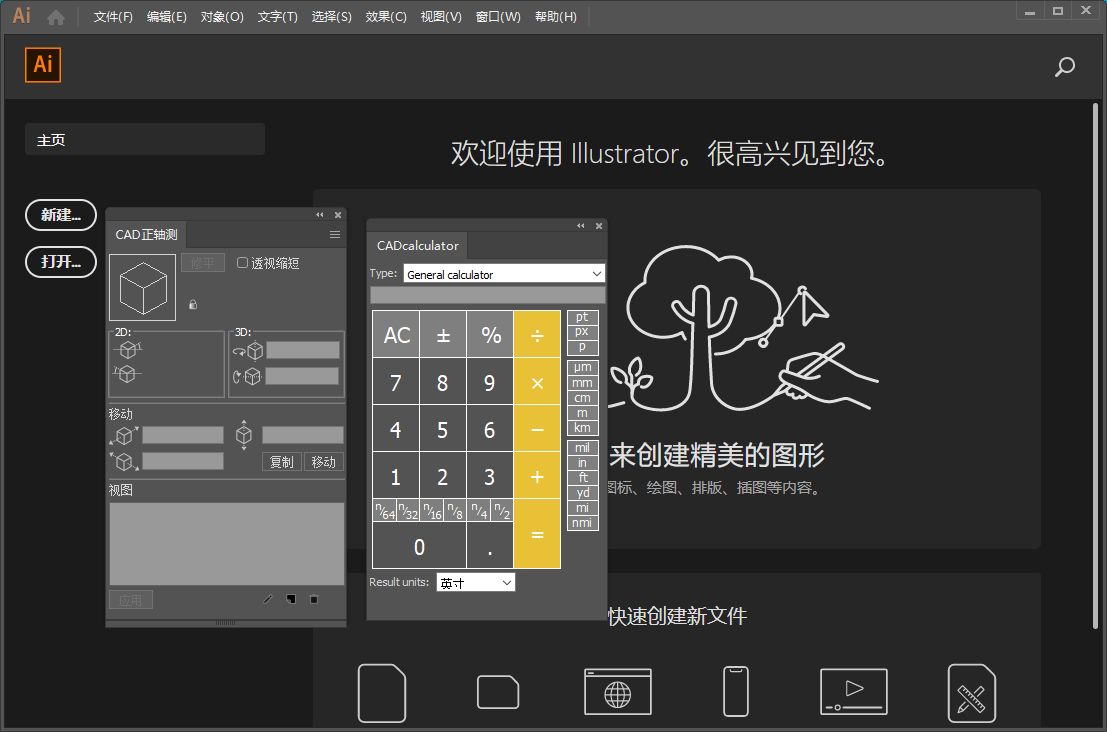Click the first 3D rotation angle input field

click(x=303, y=350)
